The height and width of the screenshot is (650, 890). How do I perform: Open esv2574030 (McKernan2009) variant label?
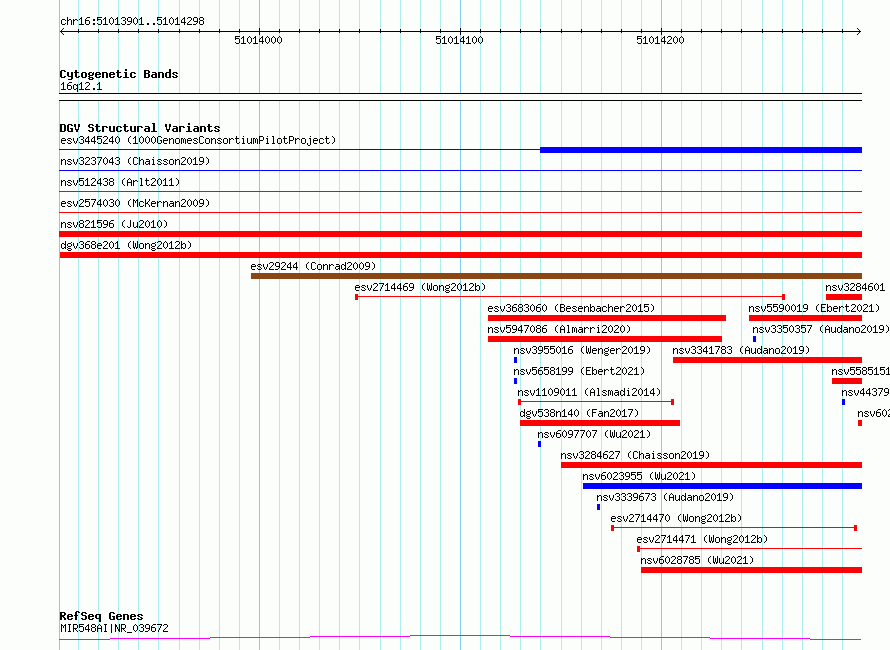tap(135, 203)
